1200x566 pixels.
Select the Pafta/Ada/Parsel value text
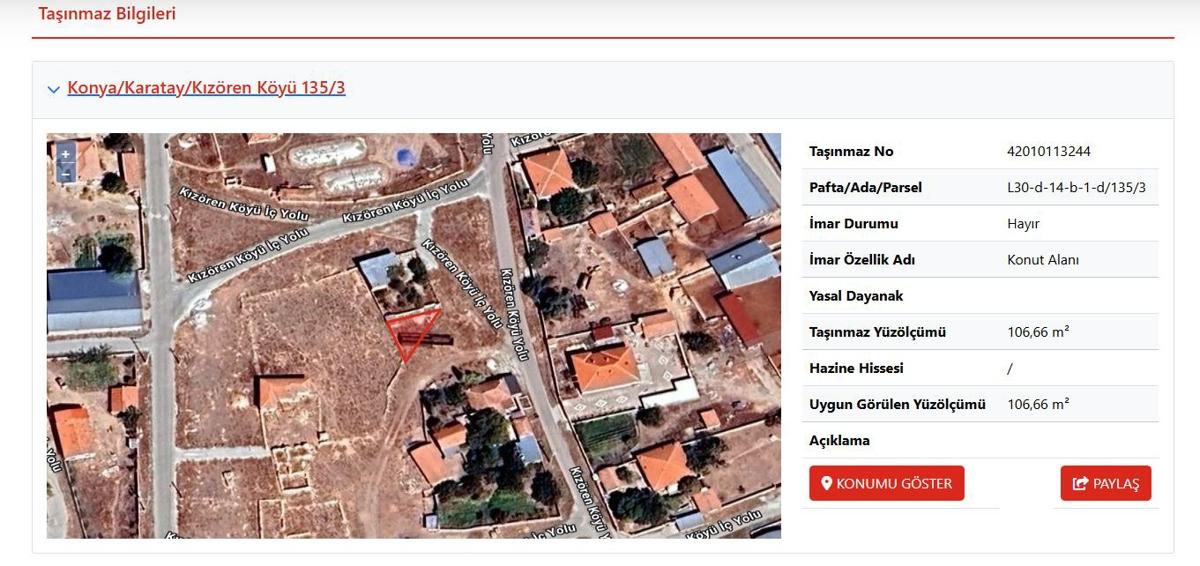(1076, 188)
